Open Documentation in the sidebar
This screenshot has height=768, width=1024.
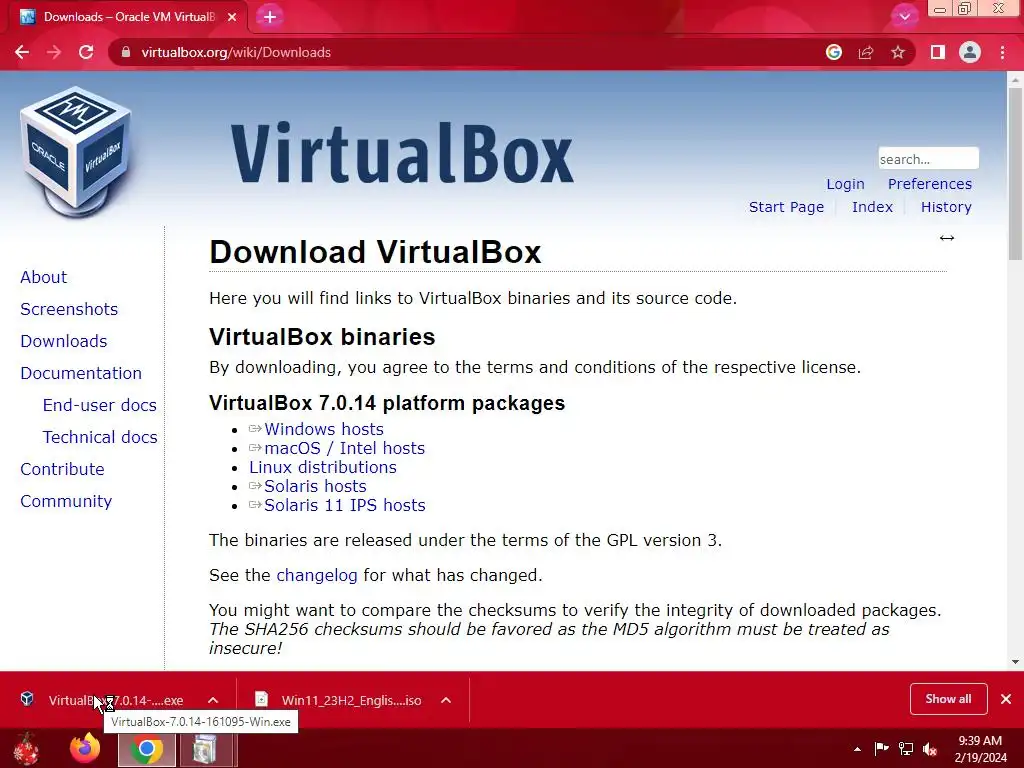click(81, 373)
